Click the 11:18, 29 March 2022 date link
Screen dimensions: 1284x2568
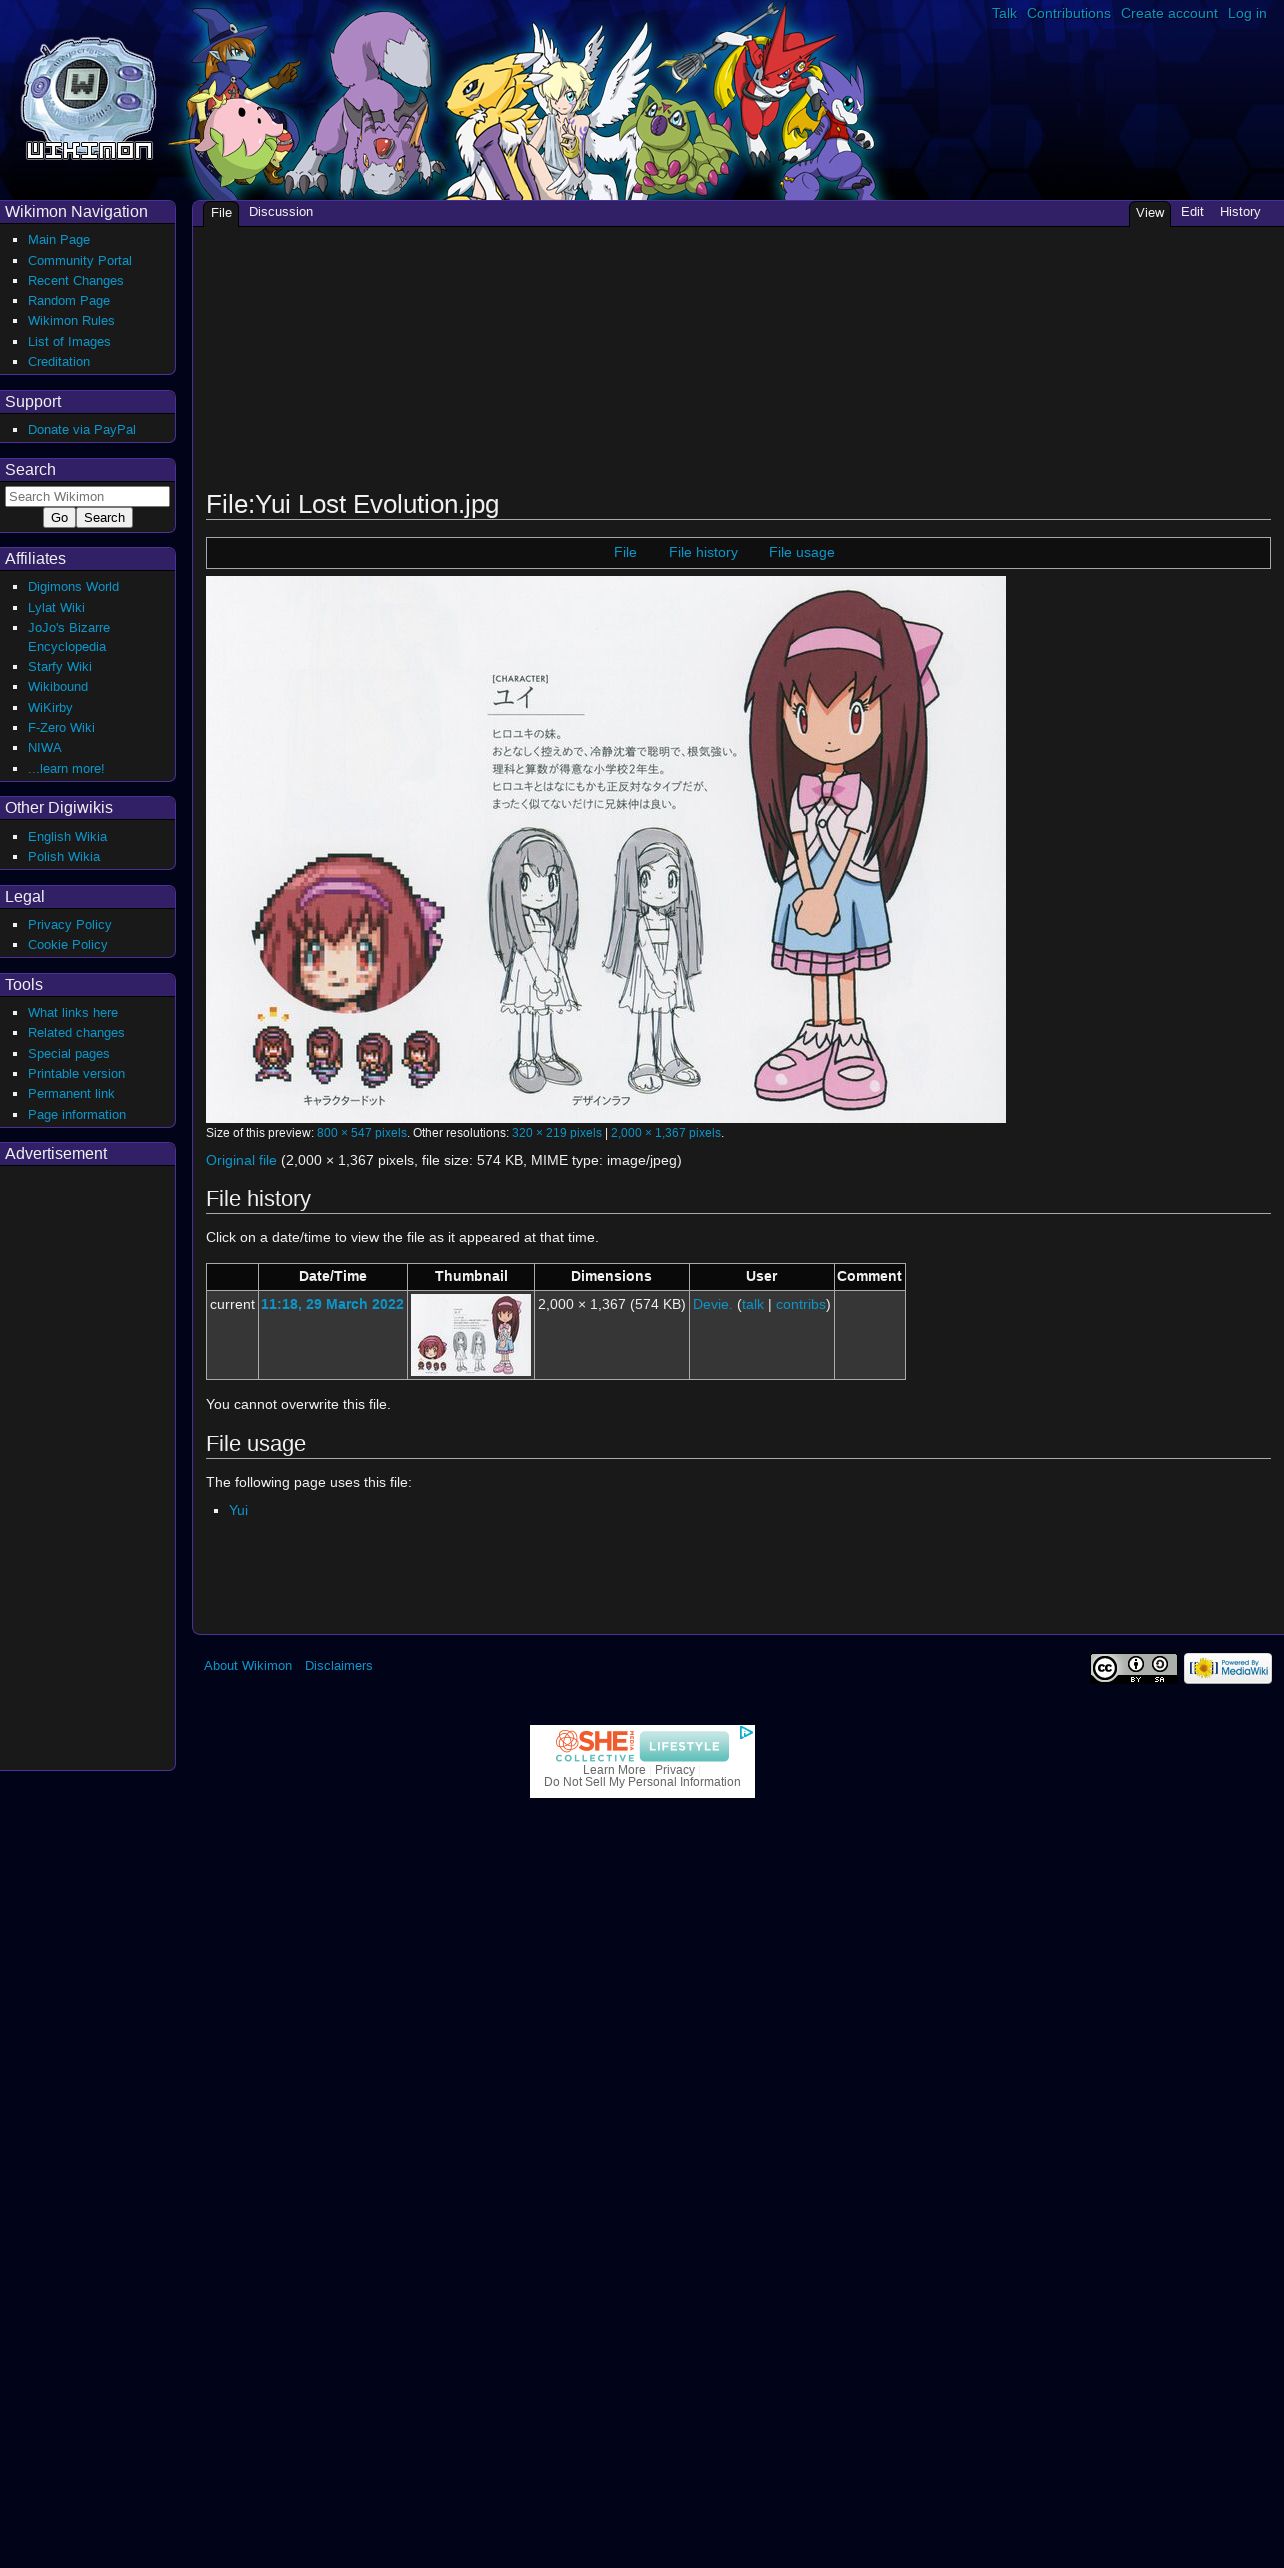(x=332, y=1305)
